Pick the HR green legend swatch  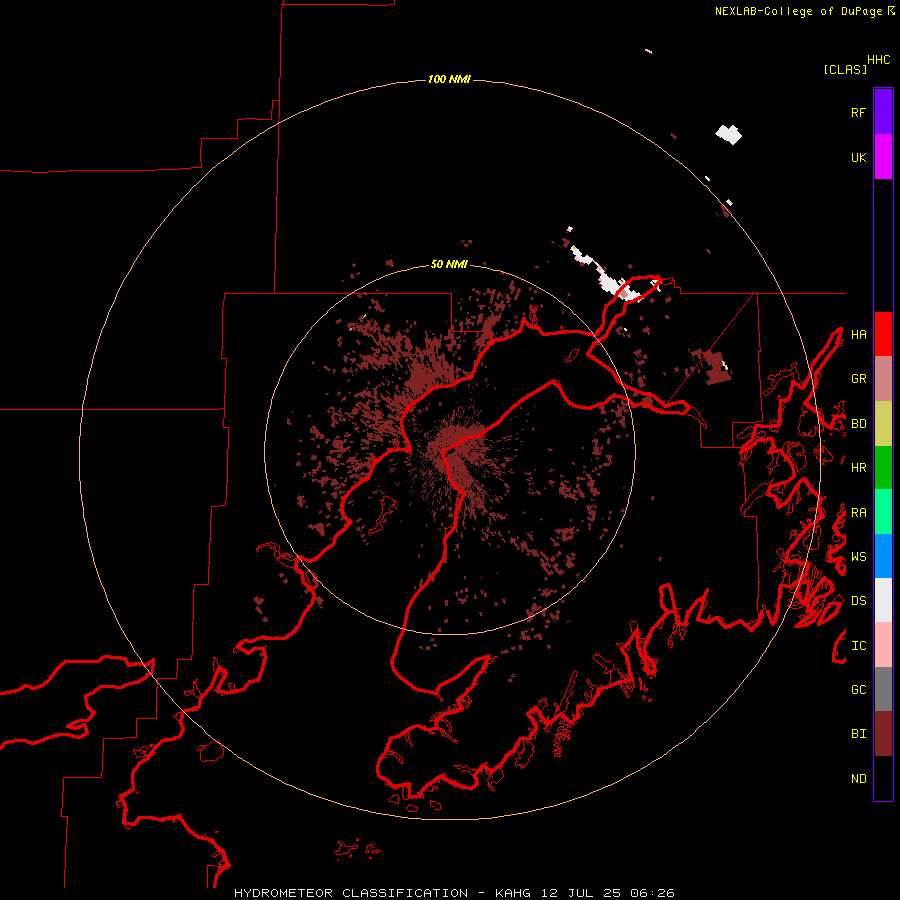883,468
